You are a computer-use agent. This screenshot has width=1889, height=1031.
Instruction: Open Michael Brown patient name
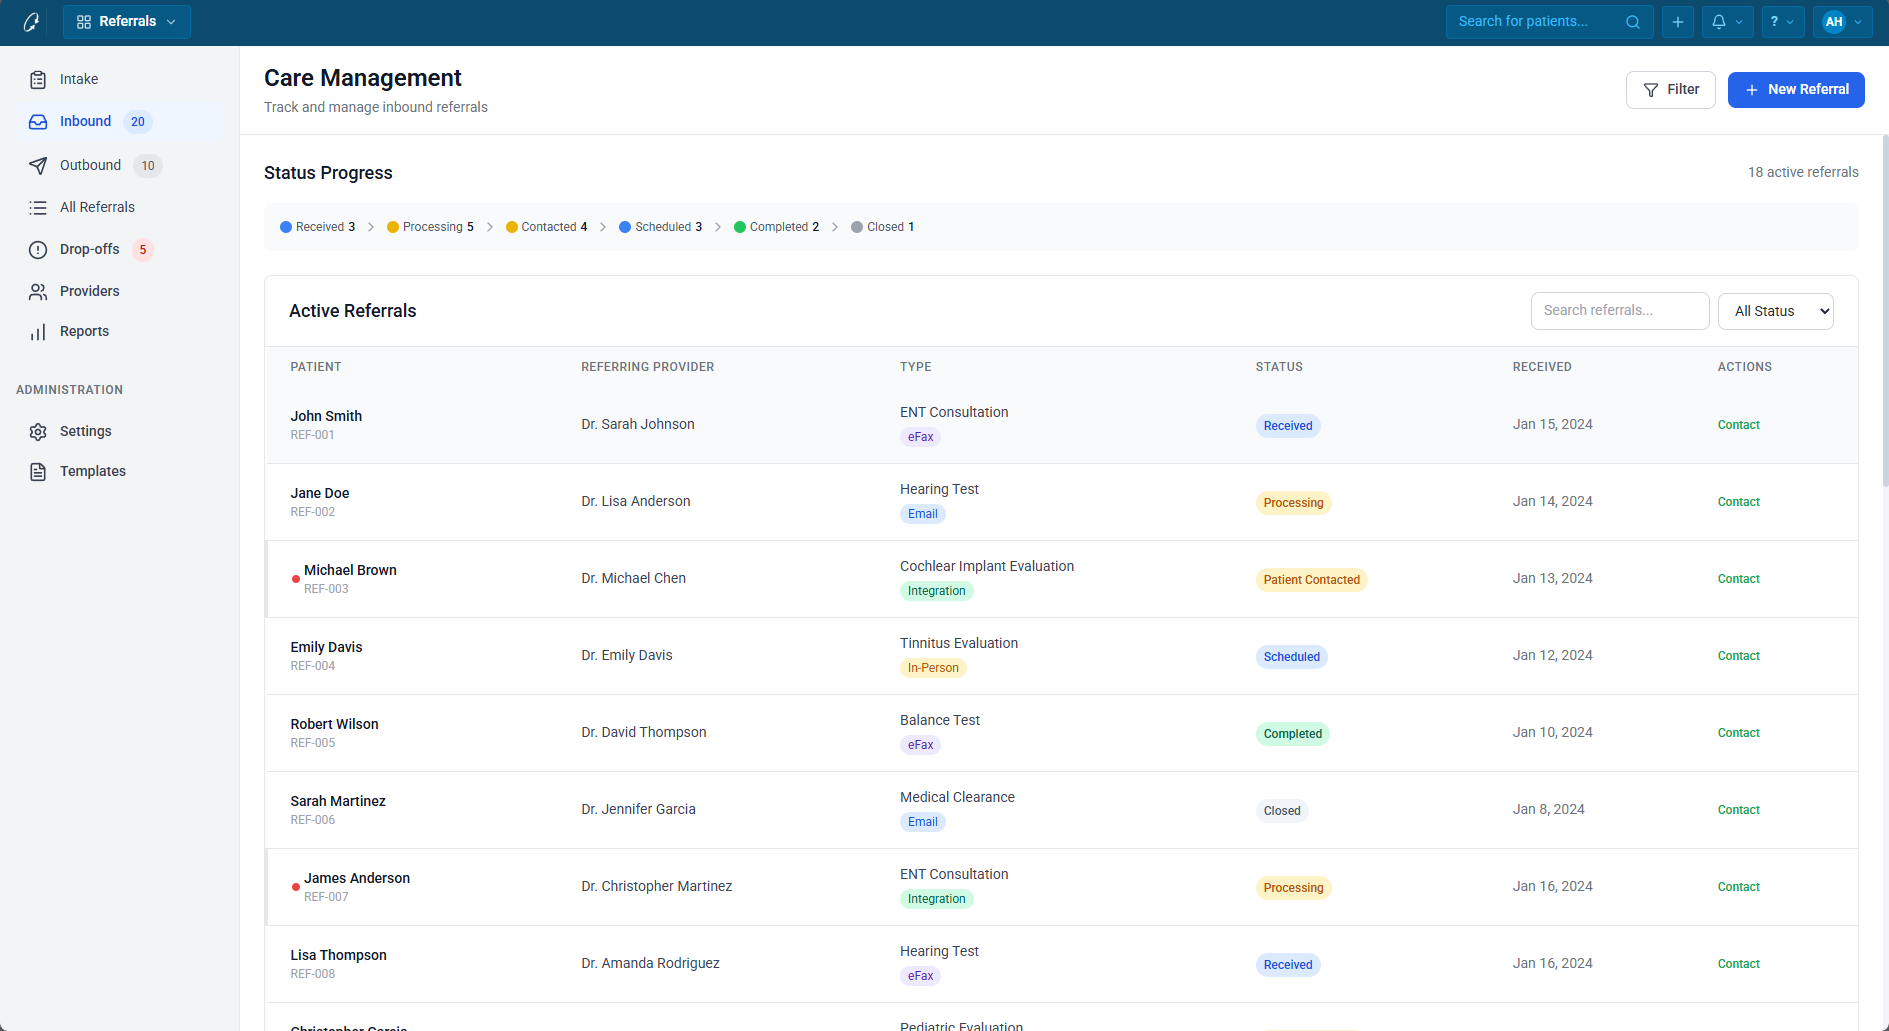(350, 570)
